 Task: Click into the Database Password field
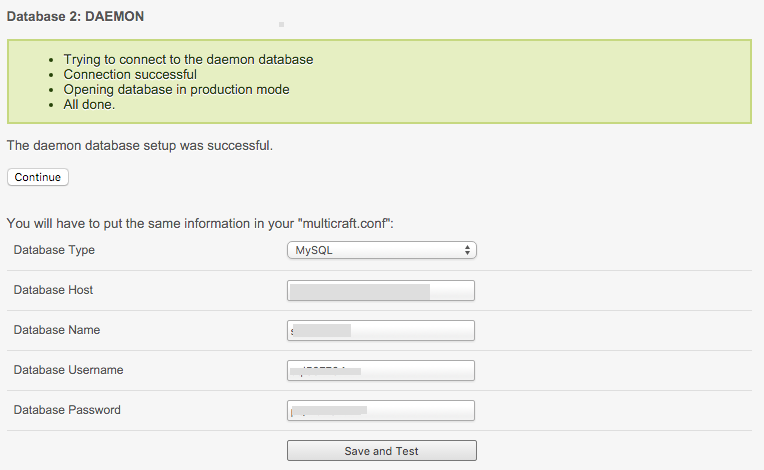point(380,411)
